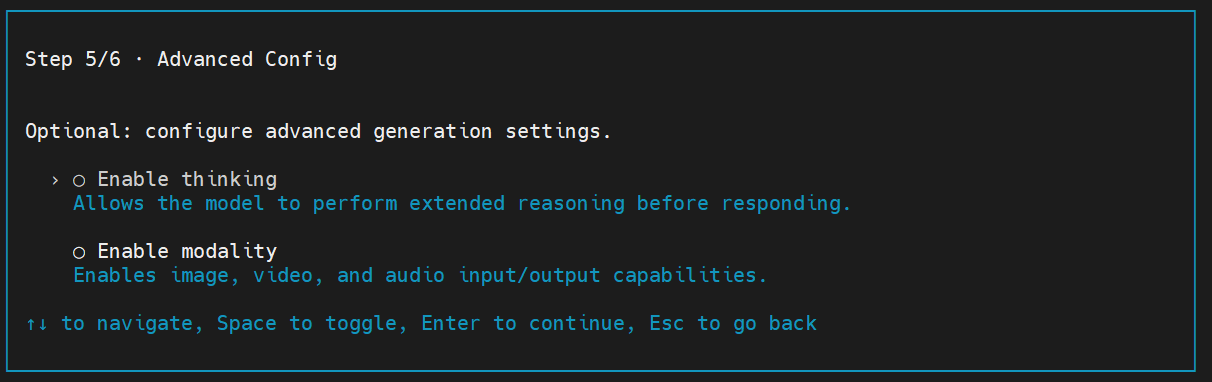Viewport: 1212px width, 382px height.
Task: Toggle the circle beside Enable thinking
Action: pos(79,181)
